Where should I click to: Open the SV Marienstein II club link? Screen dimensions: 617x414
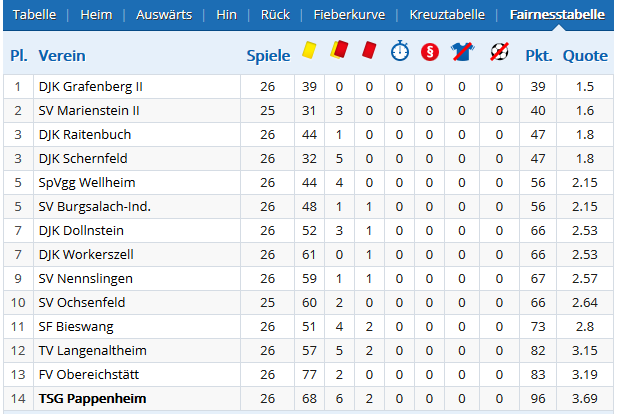[x=89, y=111]
